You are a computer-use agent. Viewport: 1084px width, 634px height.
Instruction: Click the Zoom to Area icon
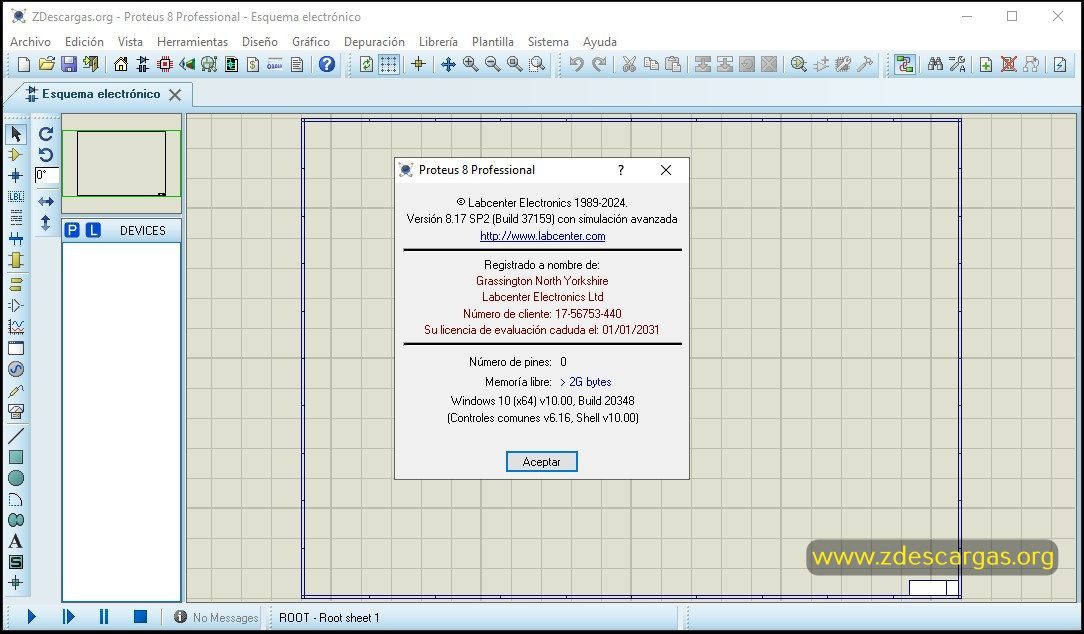tap(537, 64)
